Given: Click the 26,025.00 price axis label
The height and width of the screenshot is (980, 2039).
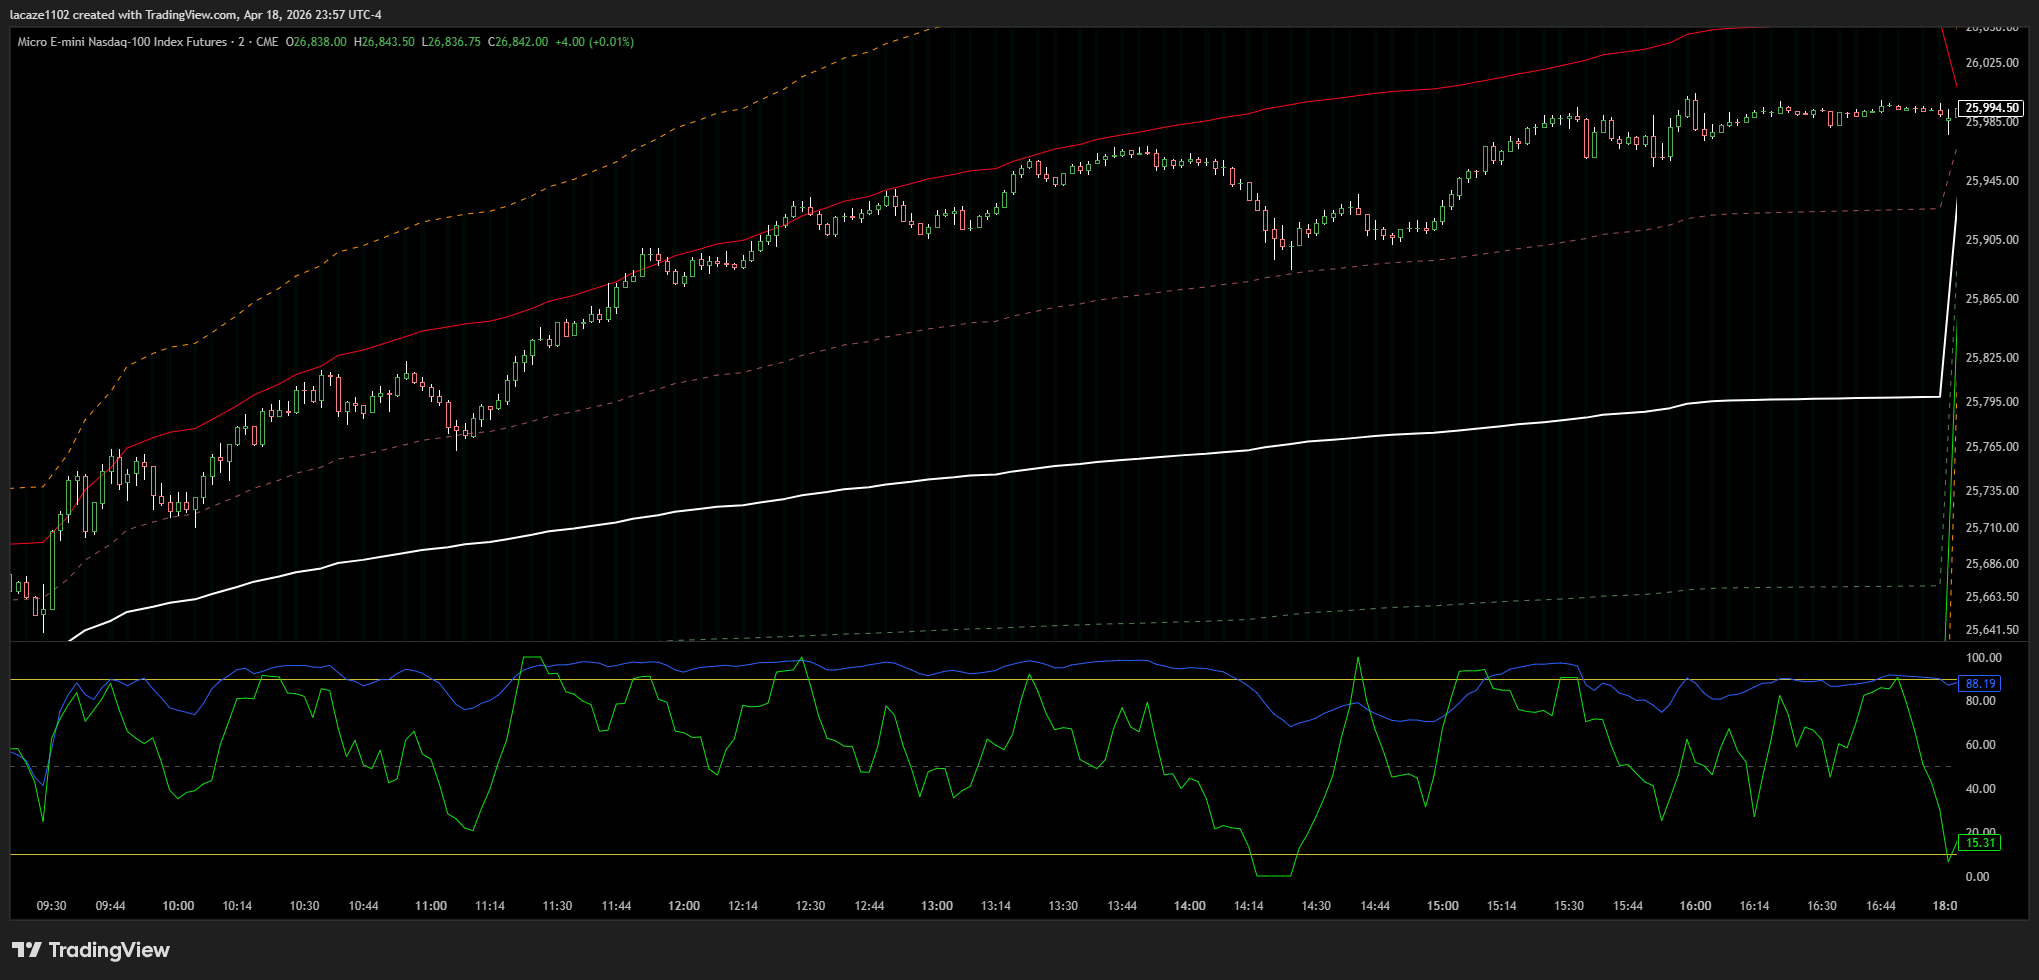Looking at the screenshot, I should click(x=1992, y=63).
